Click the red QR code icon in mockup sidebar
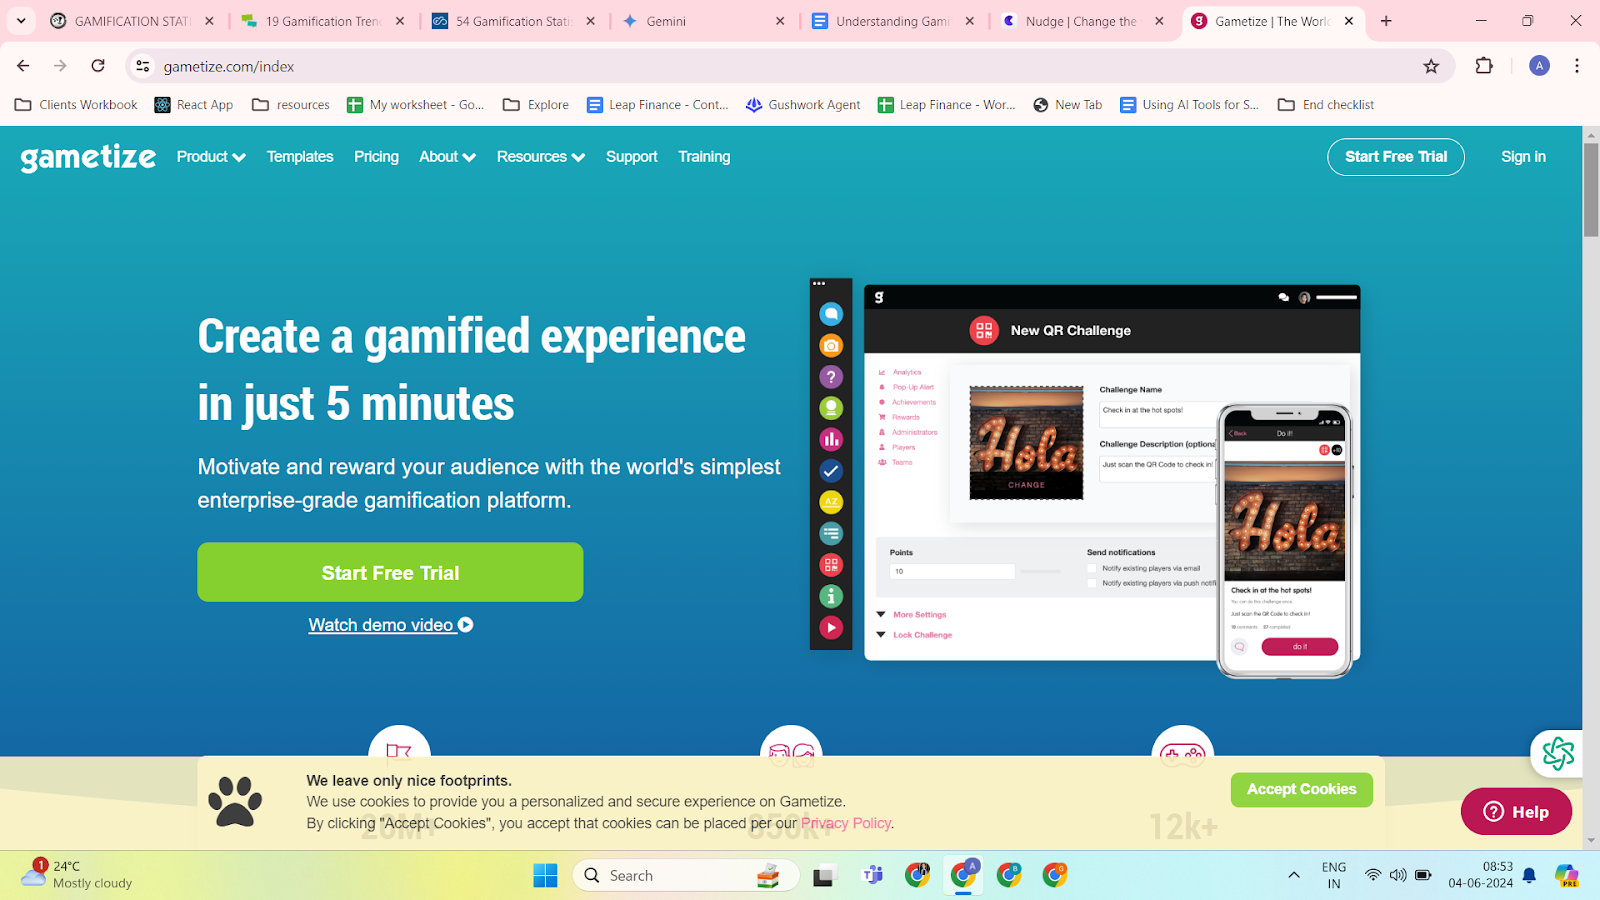1600x900 pixels. (831, 565)
